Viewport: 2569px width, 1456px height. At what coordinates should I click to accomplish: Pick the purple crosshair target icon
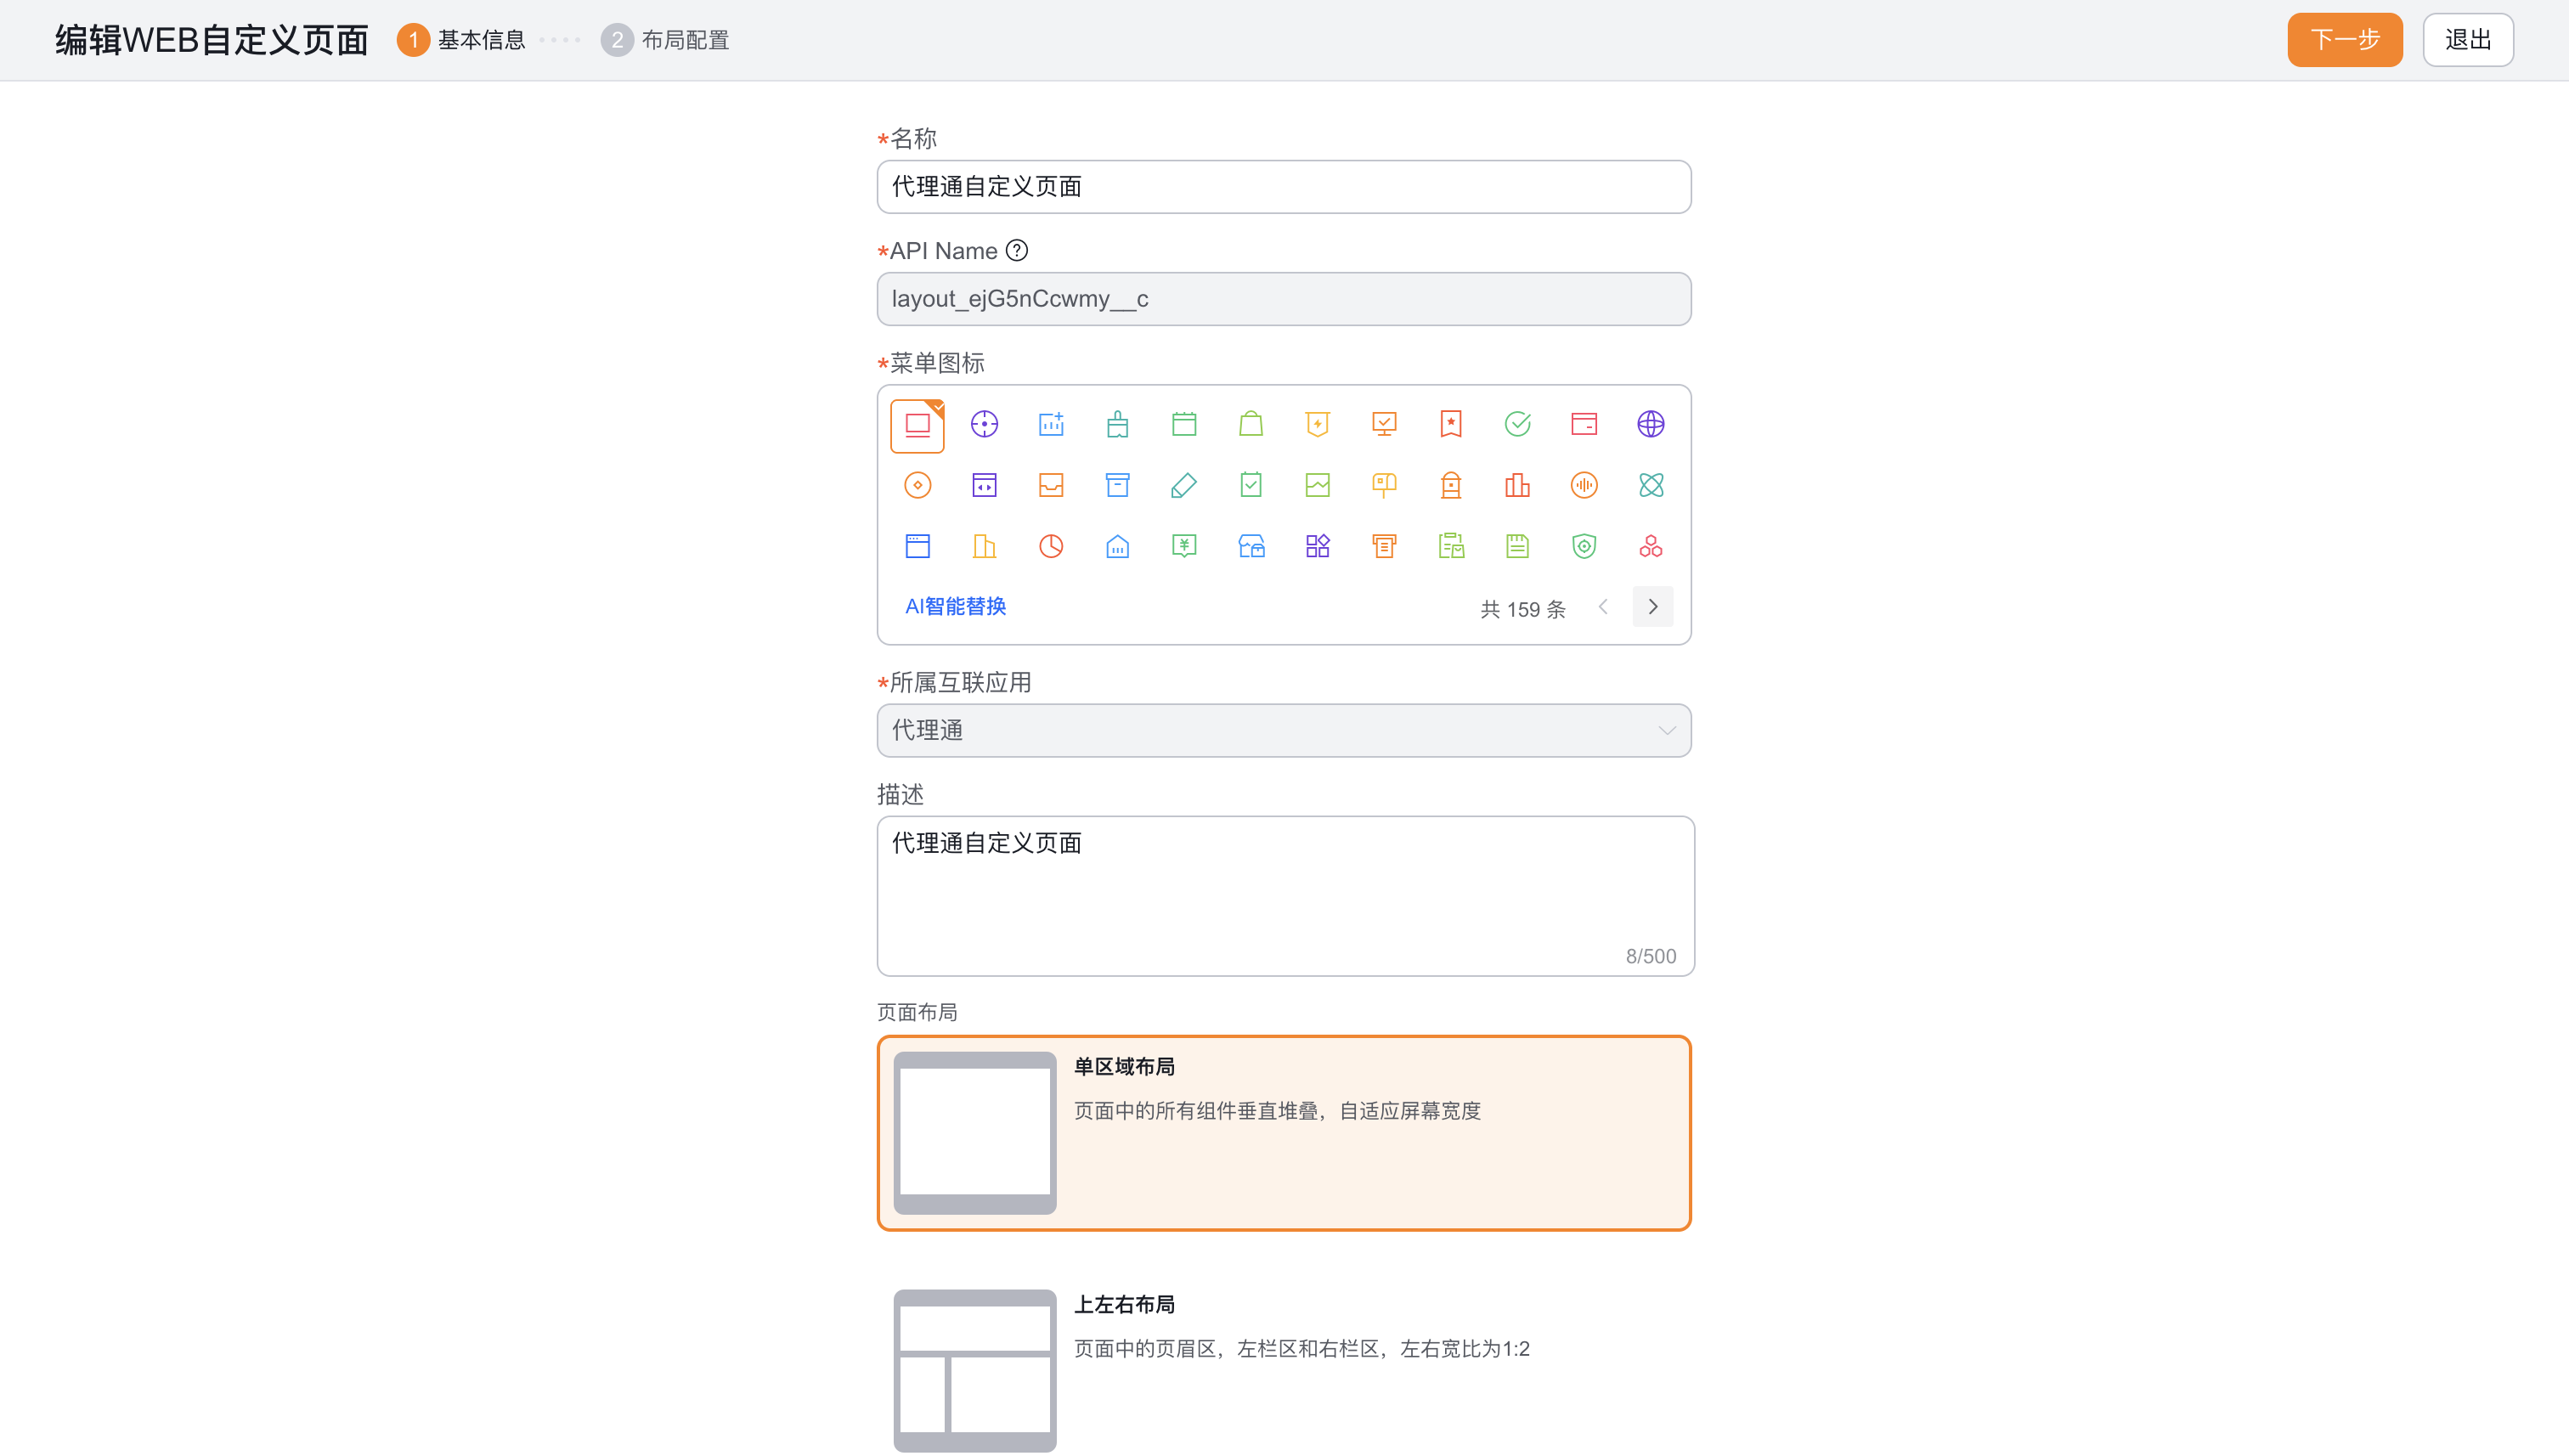(x=984, y=425)
